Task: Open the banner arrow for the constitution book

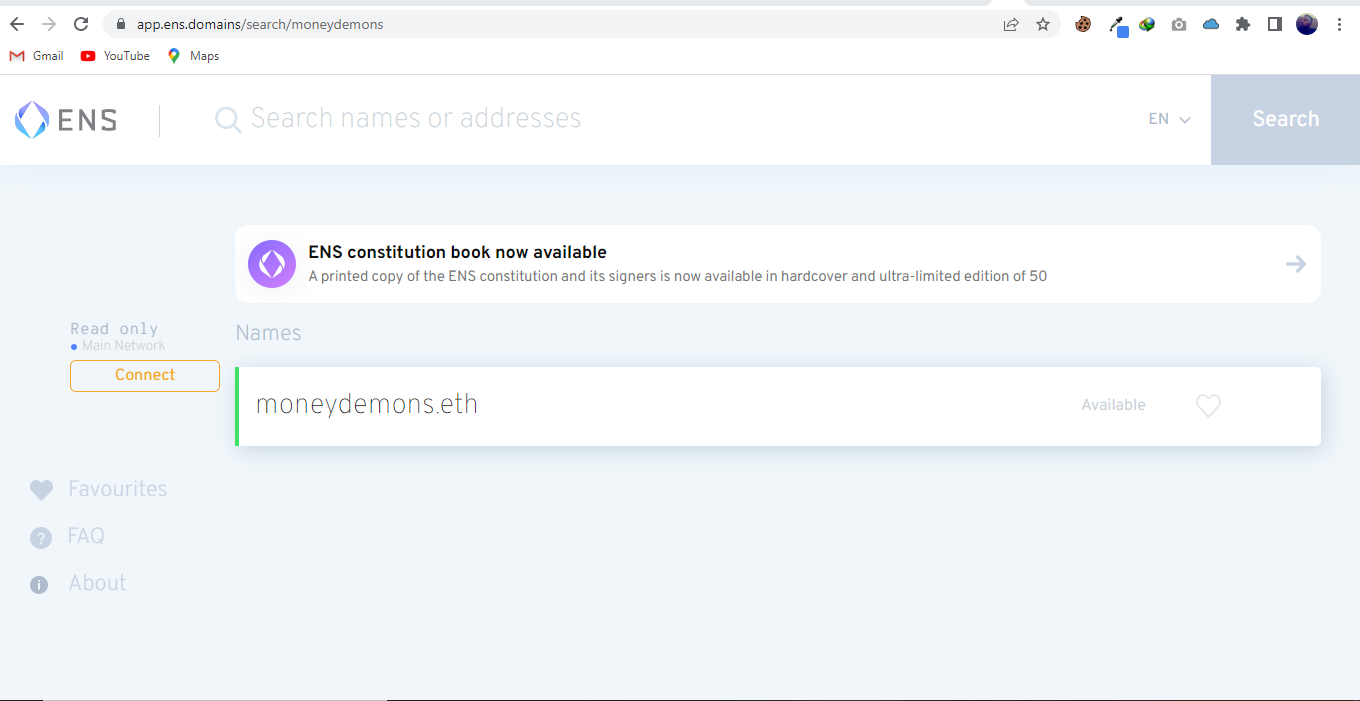Action: pos(1295,263)
